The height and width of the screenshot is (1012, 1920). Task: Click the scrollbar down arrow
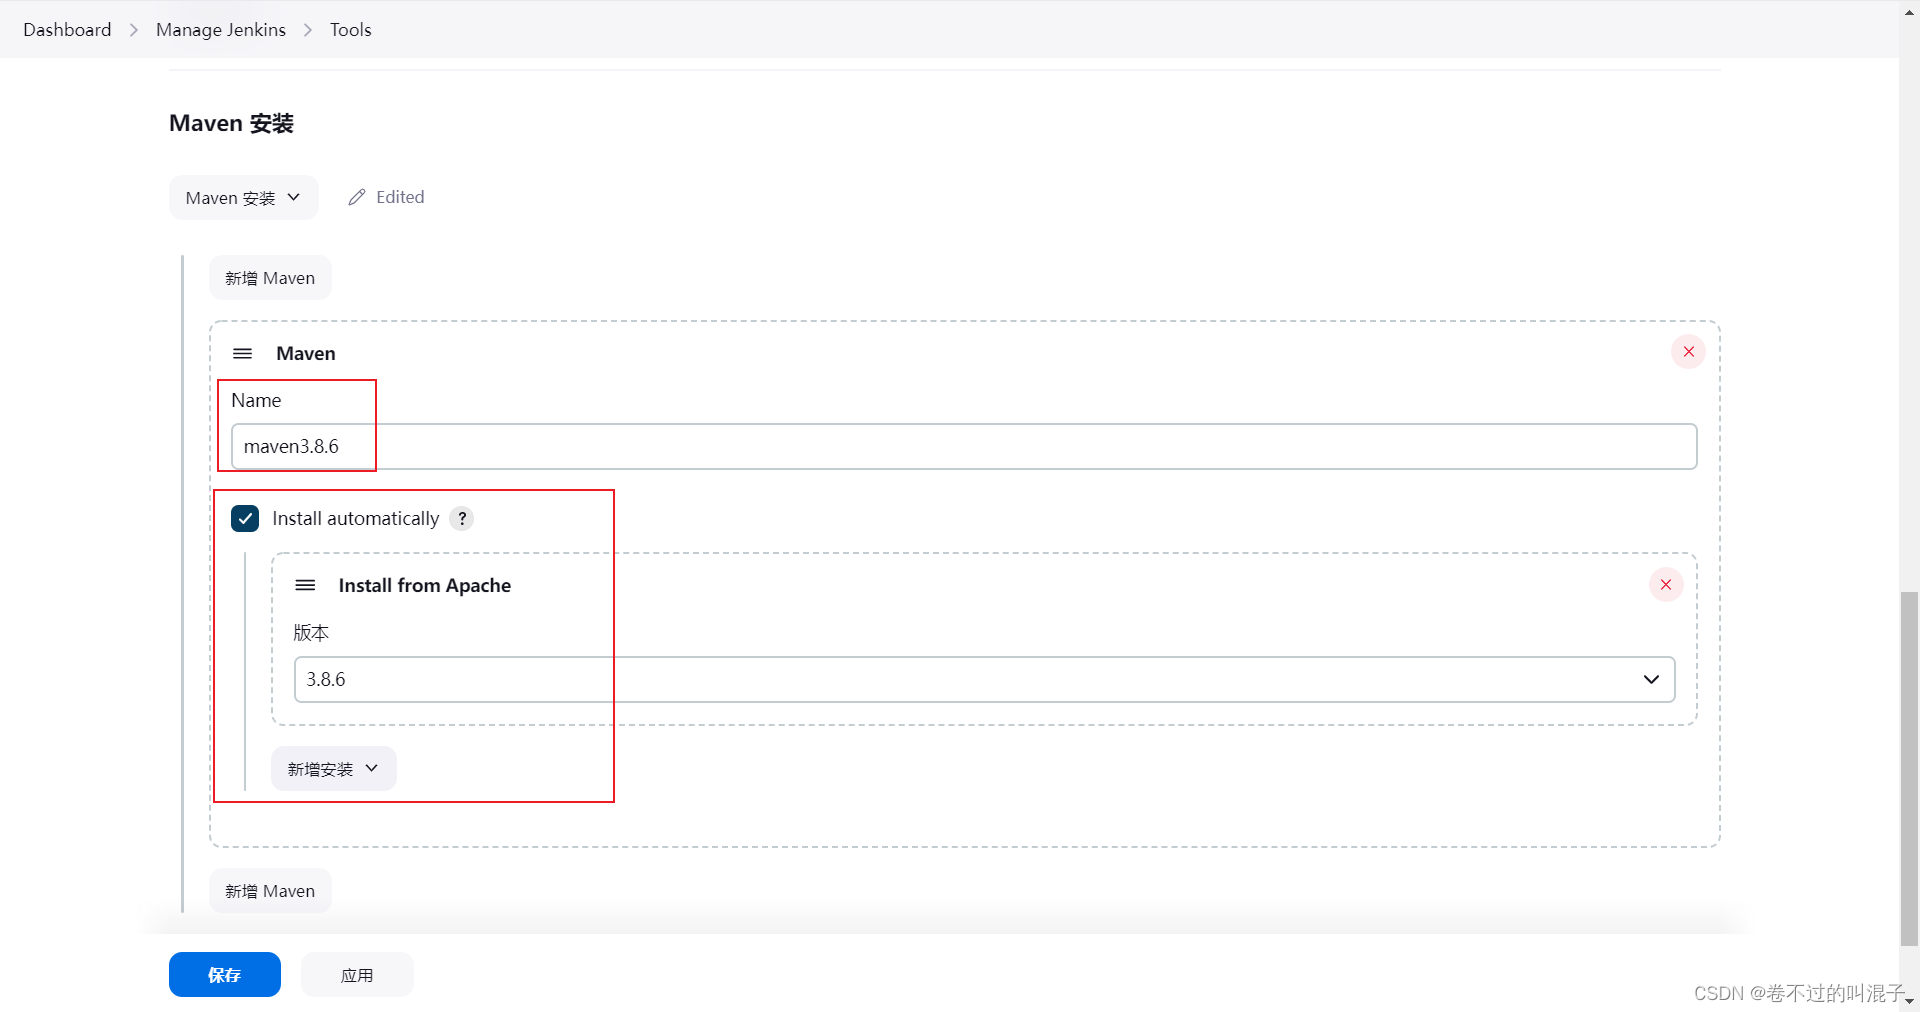1909,1001
